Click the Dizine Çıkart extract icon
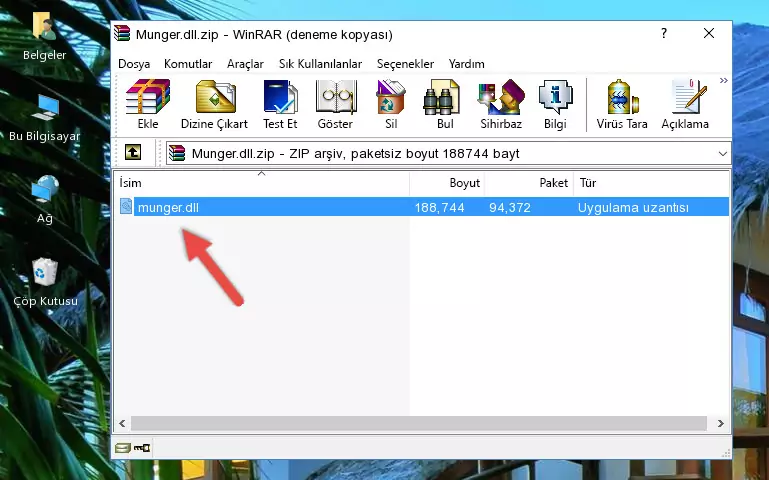The width and height of the screenshot is (769, 480). click(x=214, y=104)
